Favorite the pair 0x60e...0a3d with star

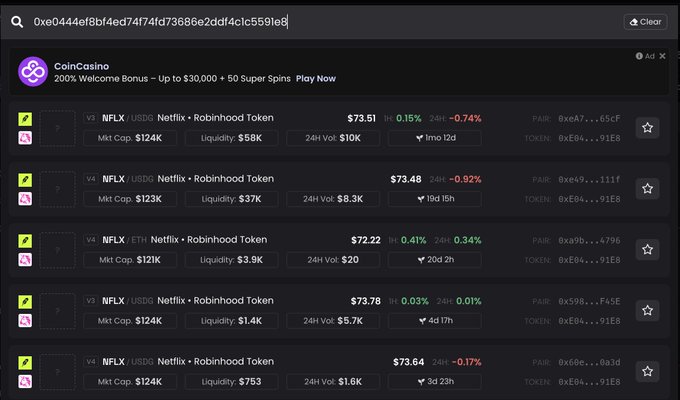[647, 371]
